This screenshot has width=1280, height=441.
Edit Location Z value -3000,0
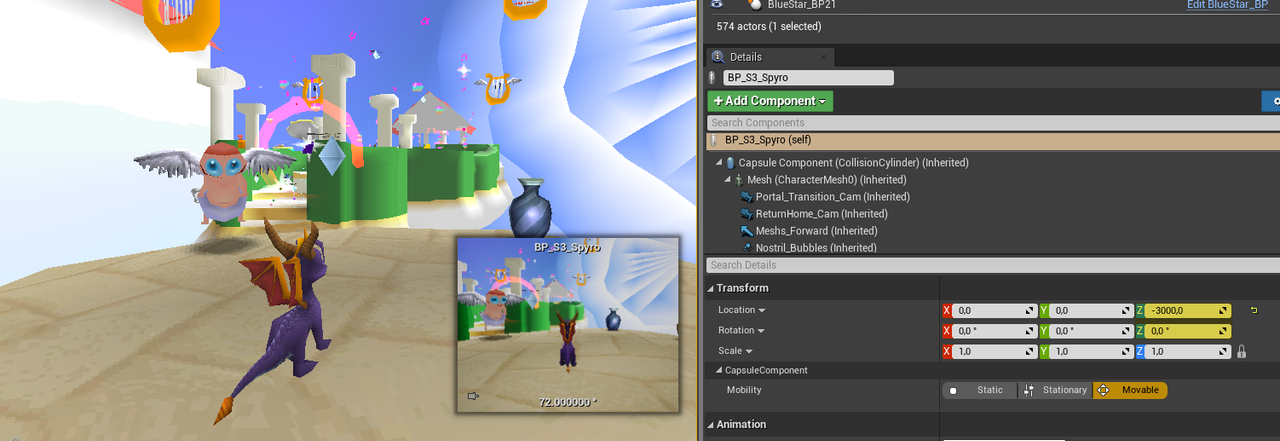[x=1188, y=311]
